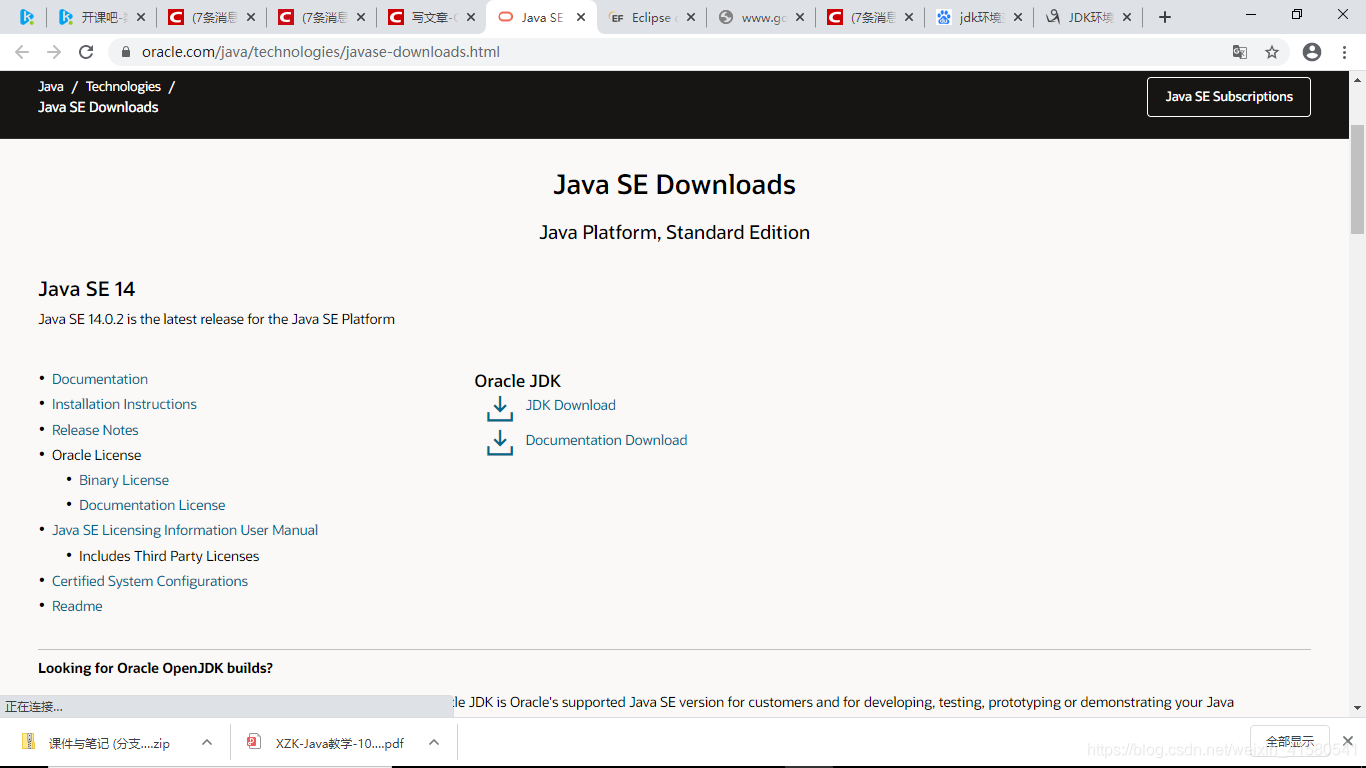Close the www.go tab
1366x768 pixels.
click(801, 17)
